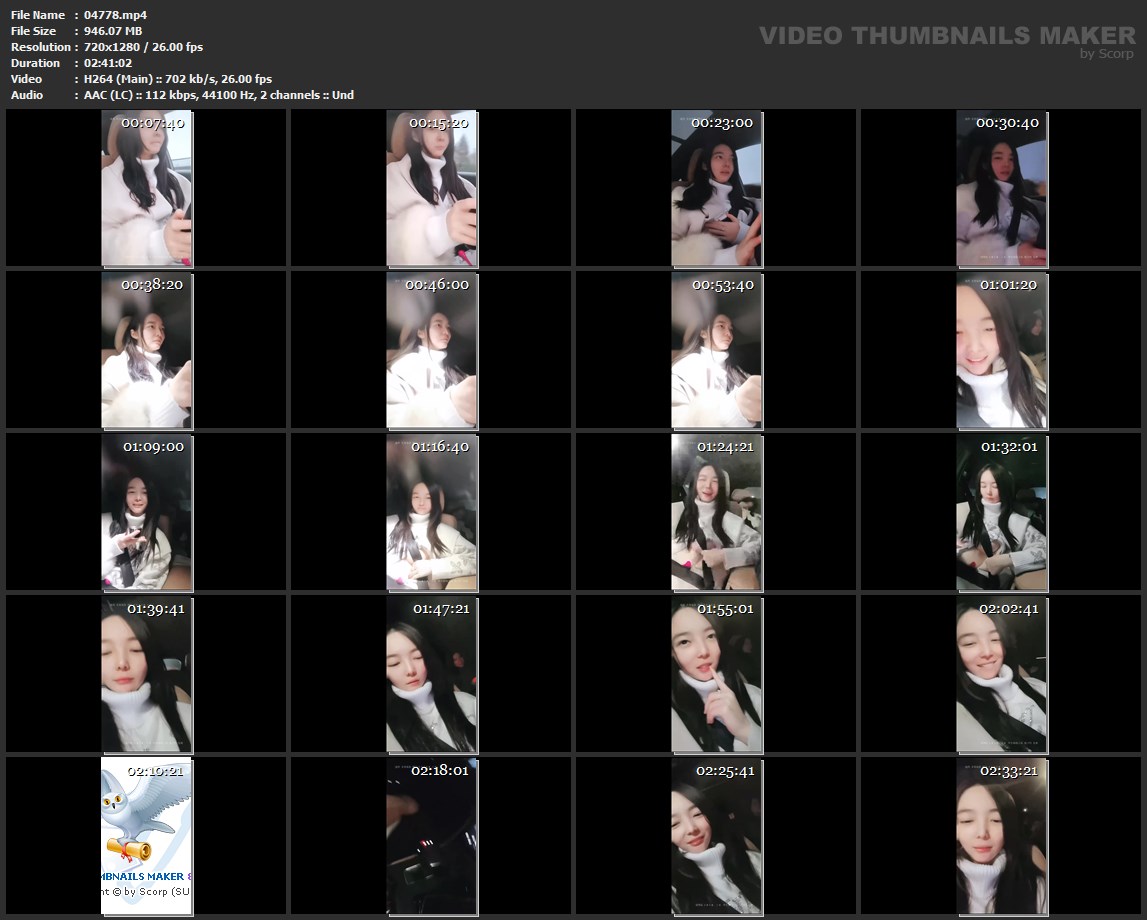The image size is (1147, 920).
Task: Click the frame stamped 00:53:40
Action: click(x=716, y=350)
